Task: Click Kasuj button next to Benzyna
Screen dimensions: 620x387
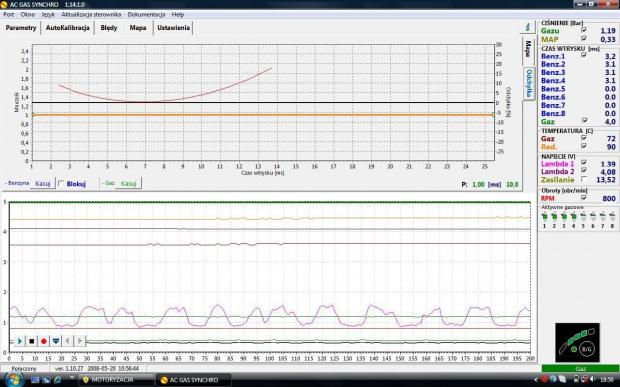Action: pos(43,183)
